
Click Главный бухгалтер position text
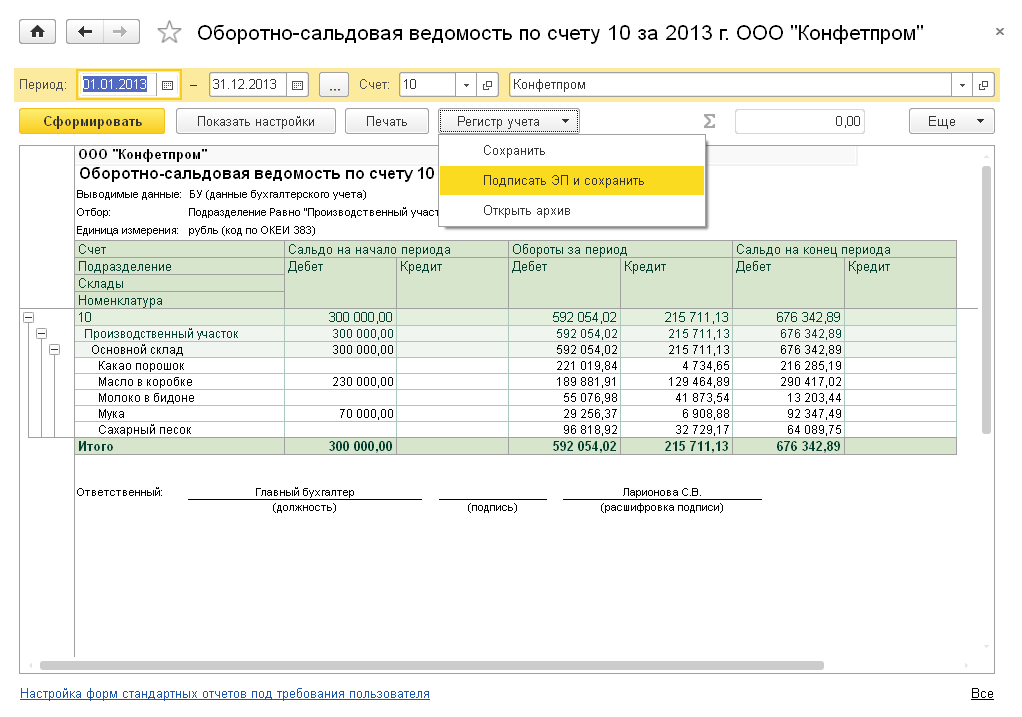click(x=304, y=492)
